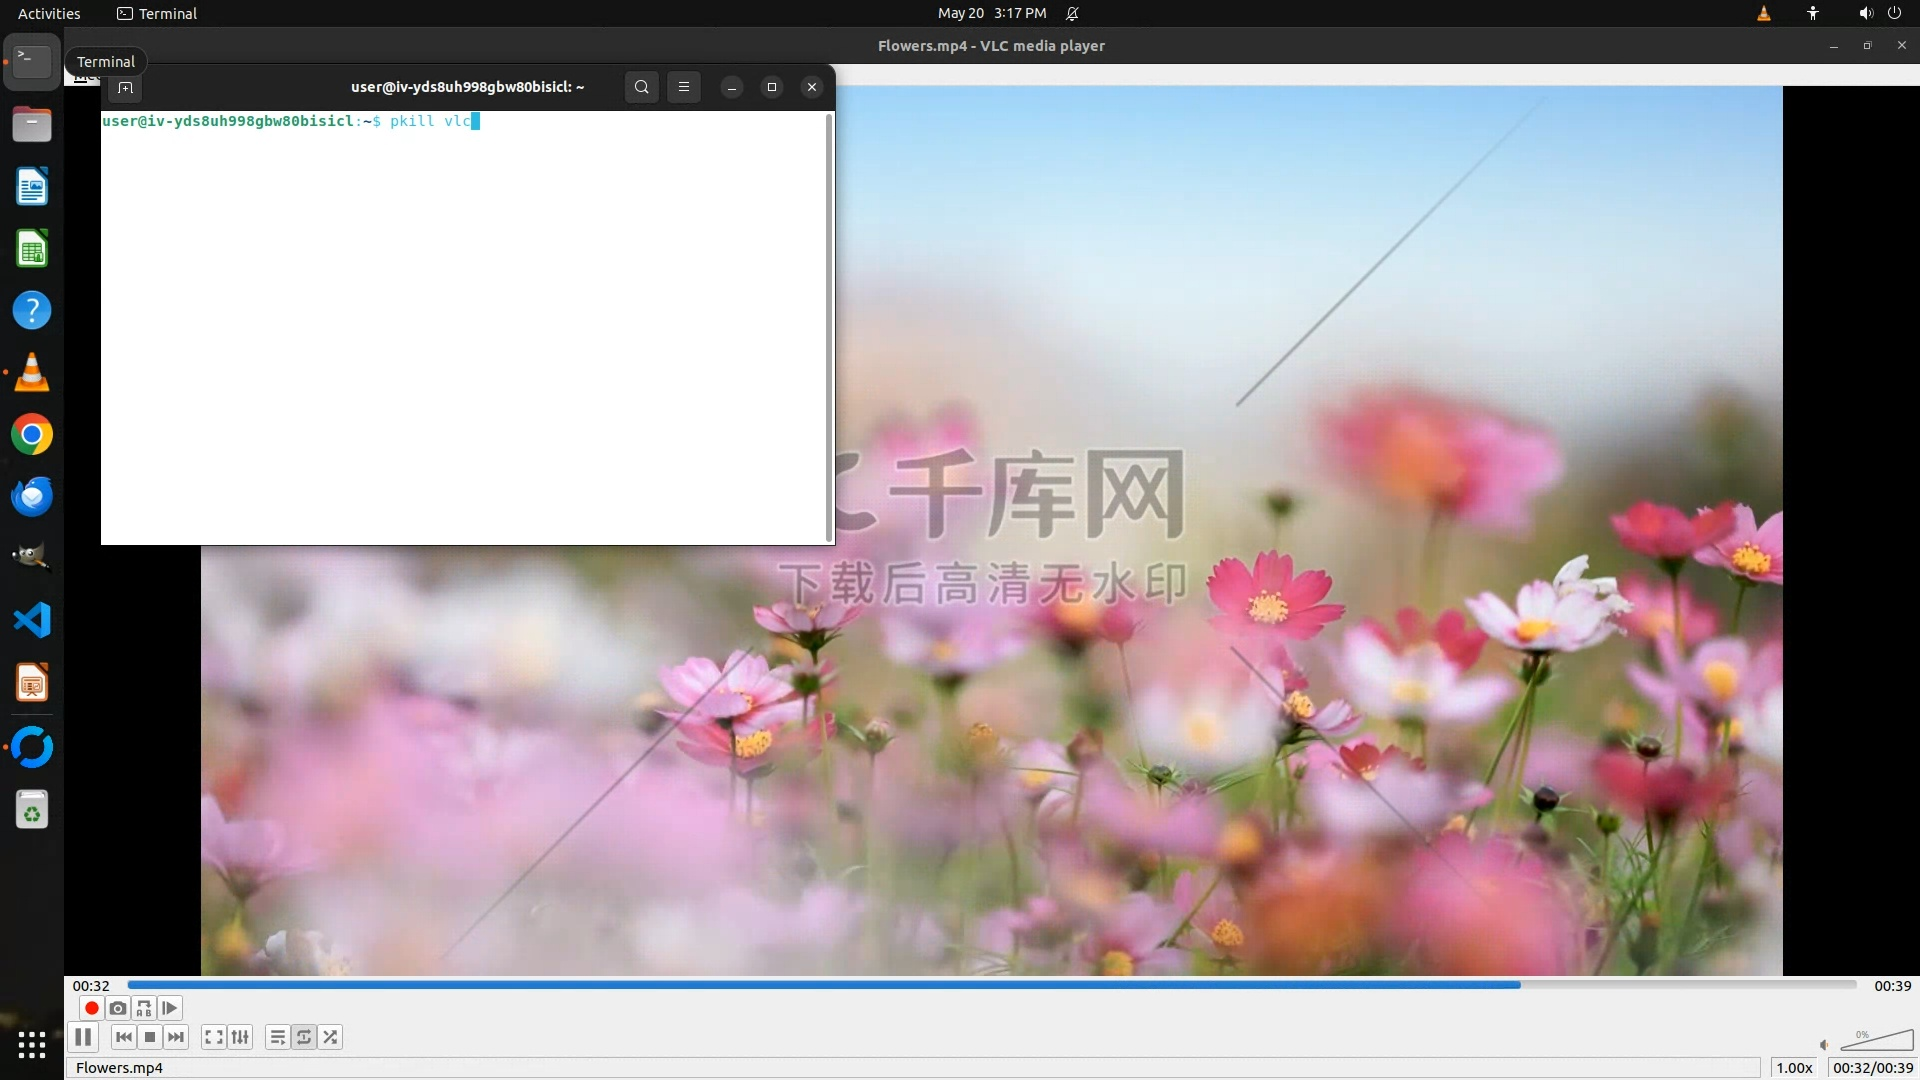Image resolution: width=1920 pixels, height=1080 pixels.
Task: Click the red Record button in VLC
Action: pos(91,1008)
